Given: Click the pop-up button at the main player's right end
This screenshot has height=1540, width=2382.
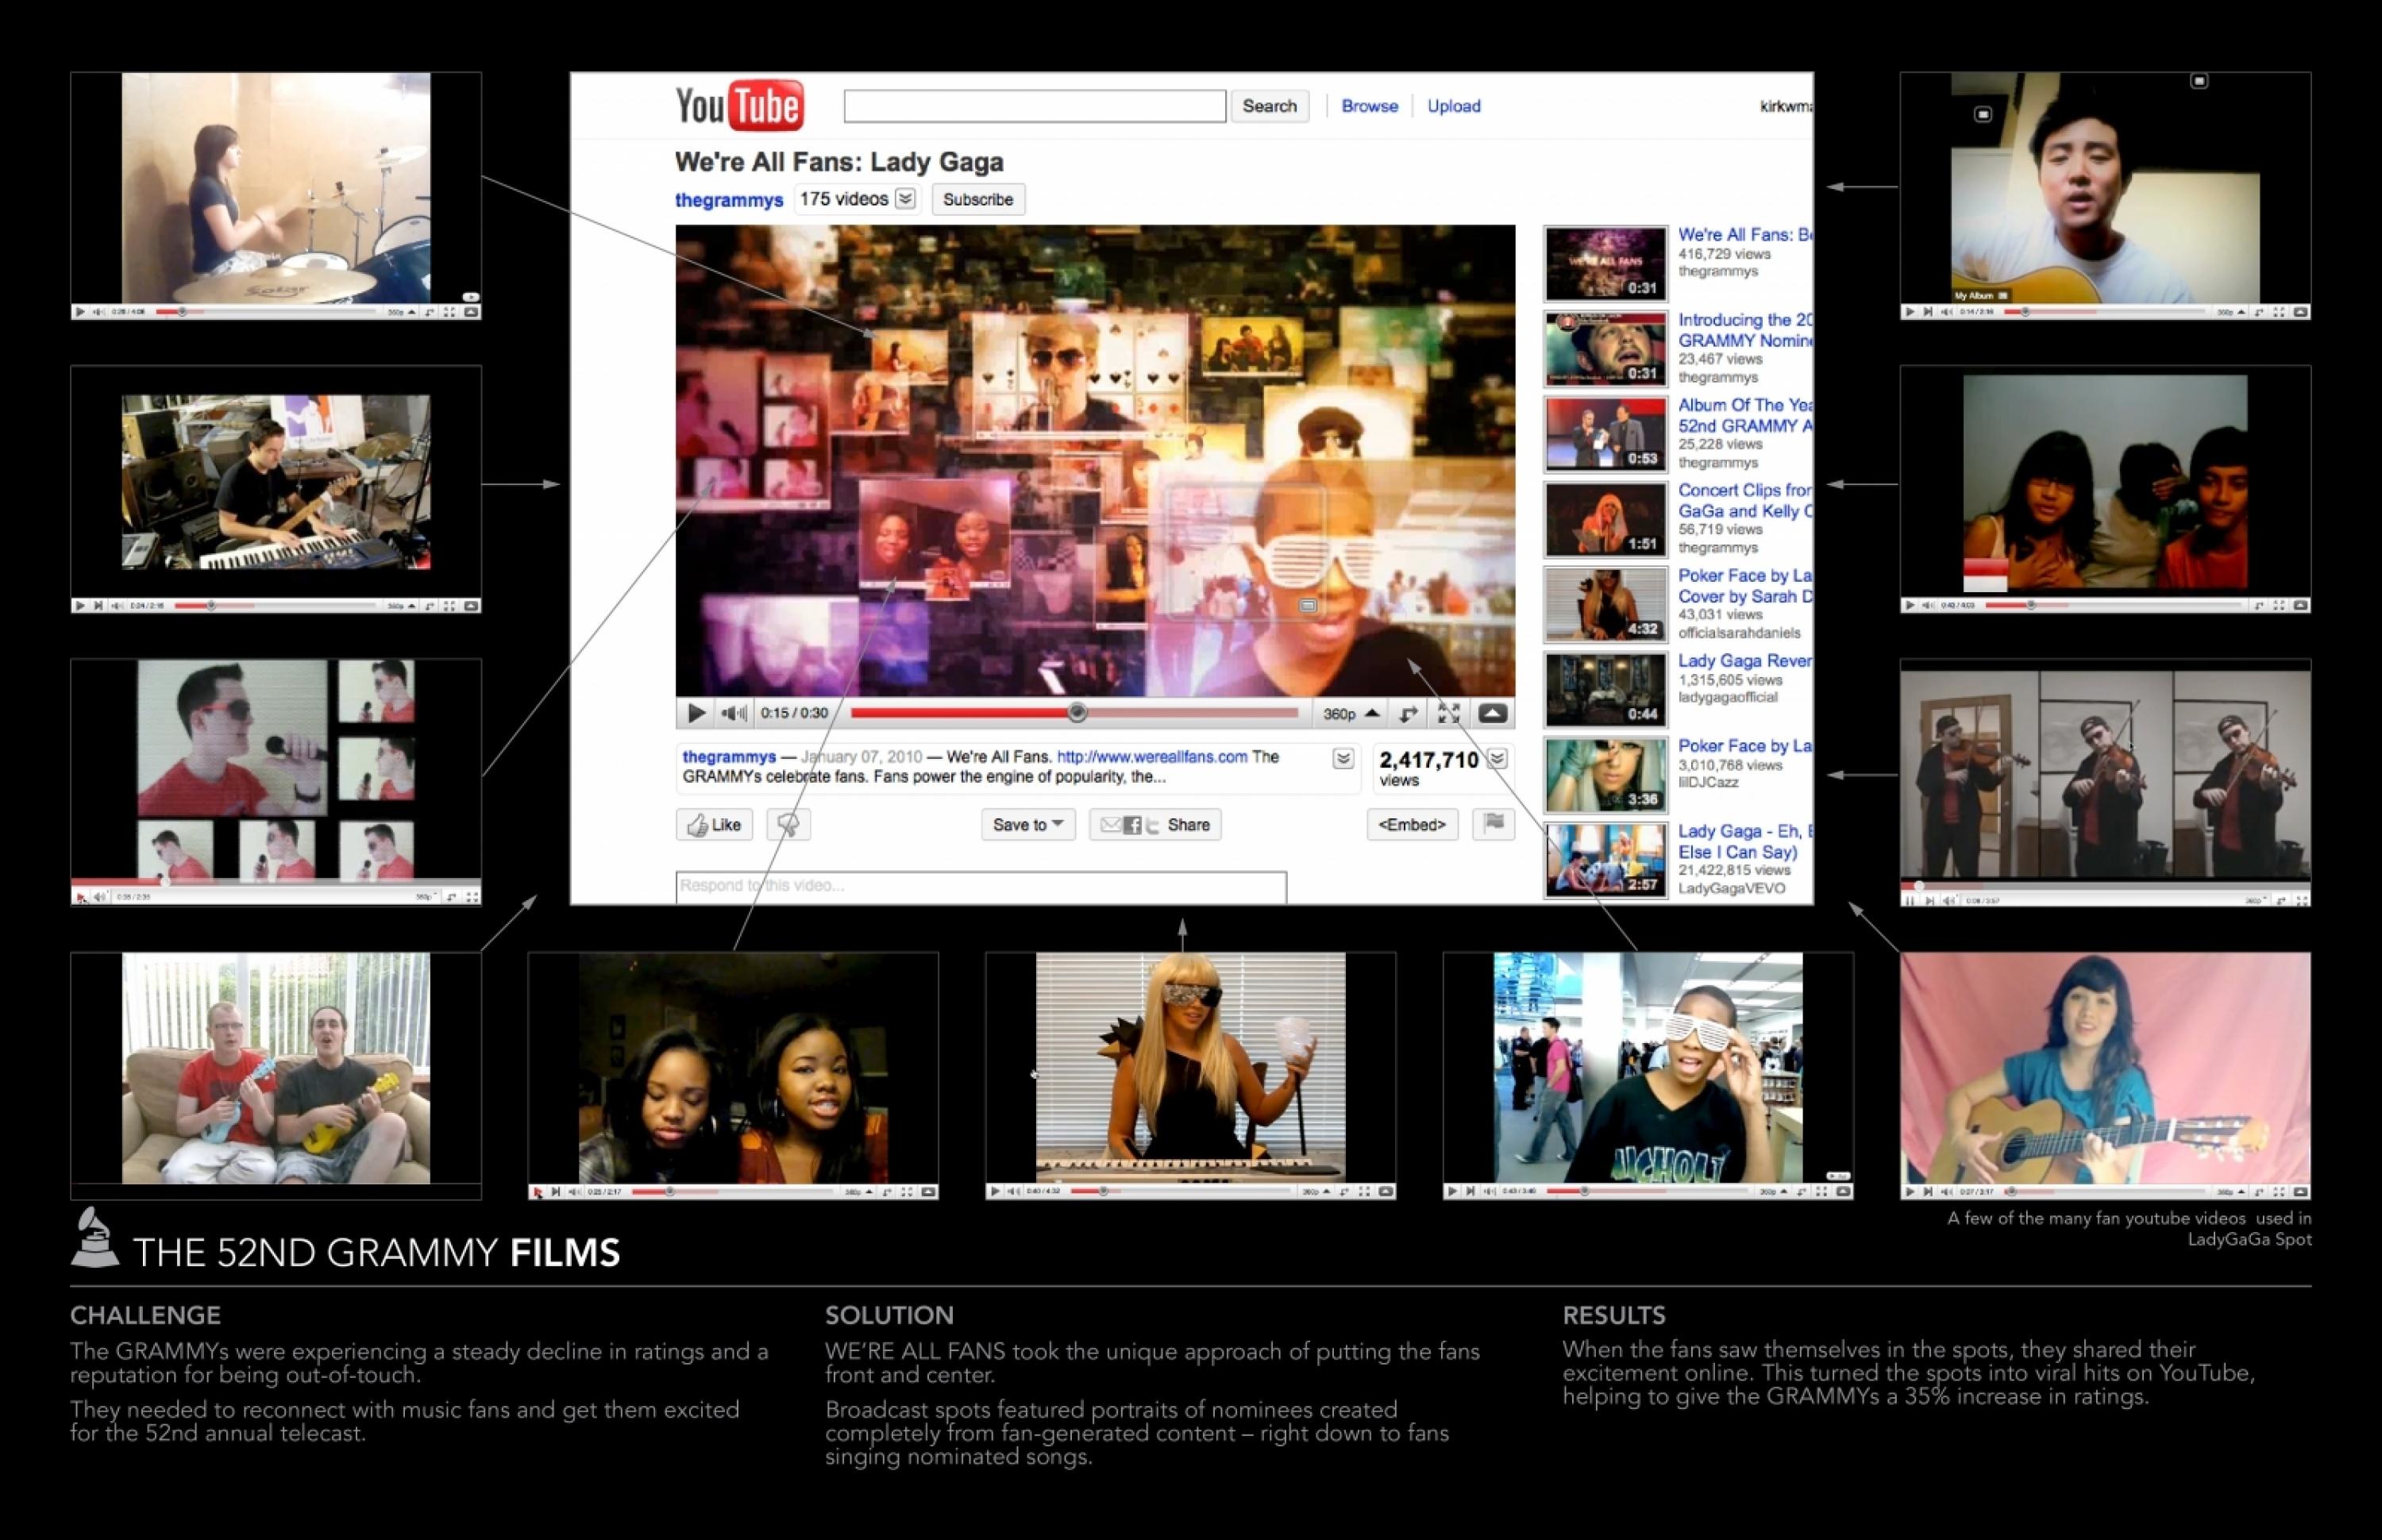Looking at the screenshot, I should (1492, 713).
